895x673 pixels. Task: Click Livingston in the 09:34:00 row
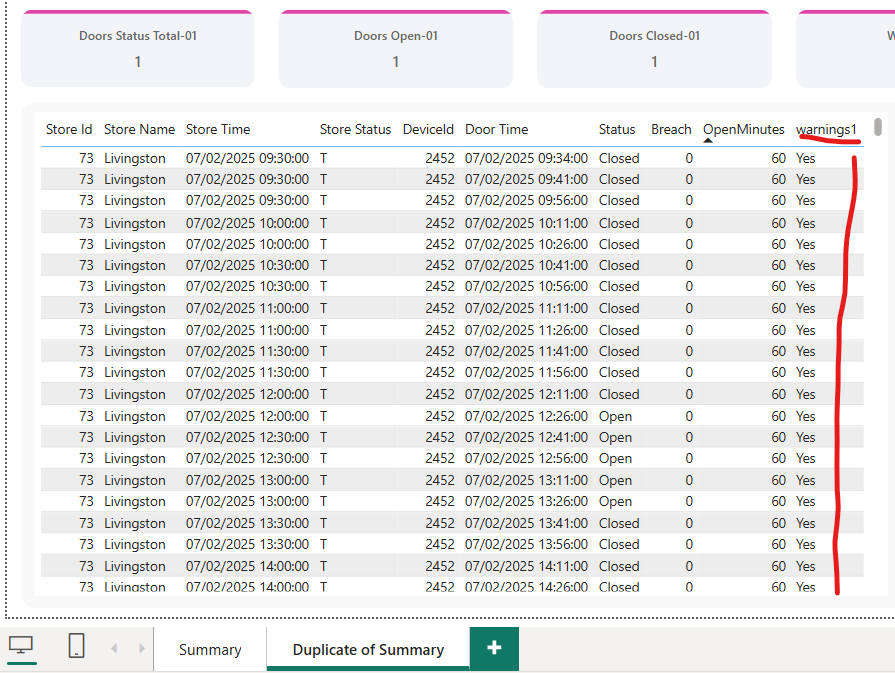coord(135,158)
